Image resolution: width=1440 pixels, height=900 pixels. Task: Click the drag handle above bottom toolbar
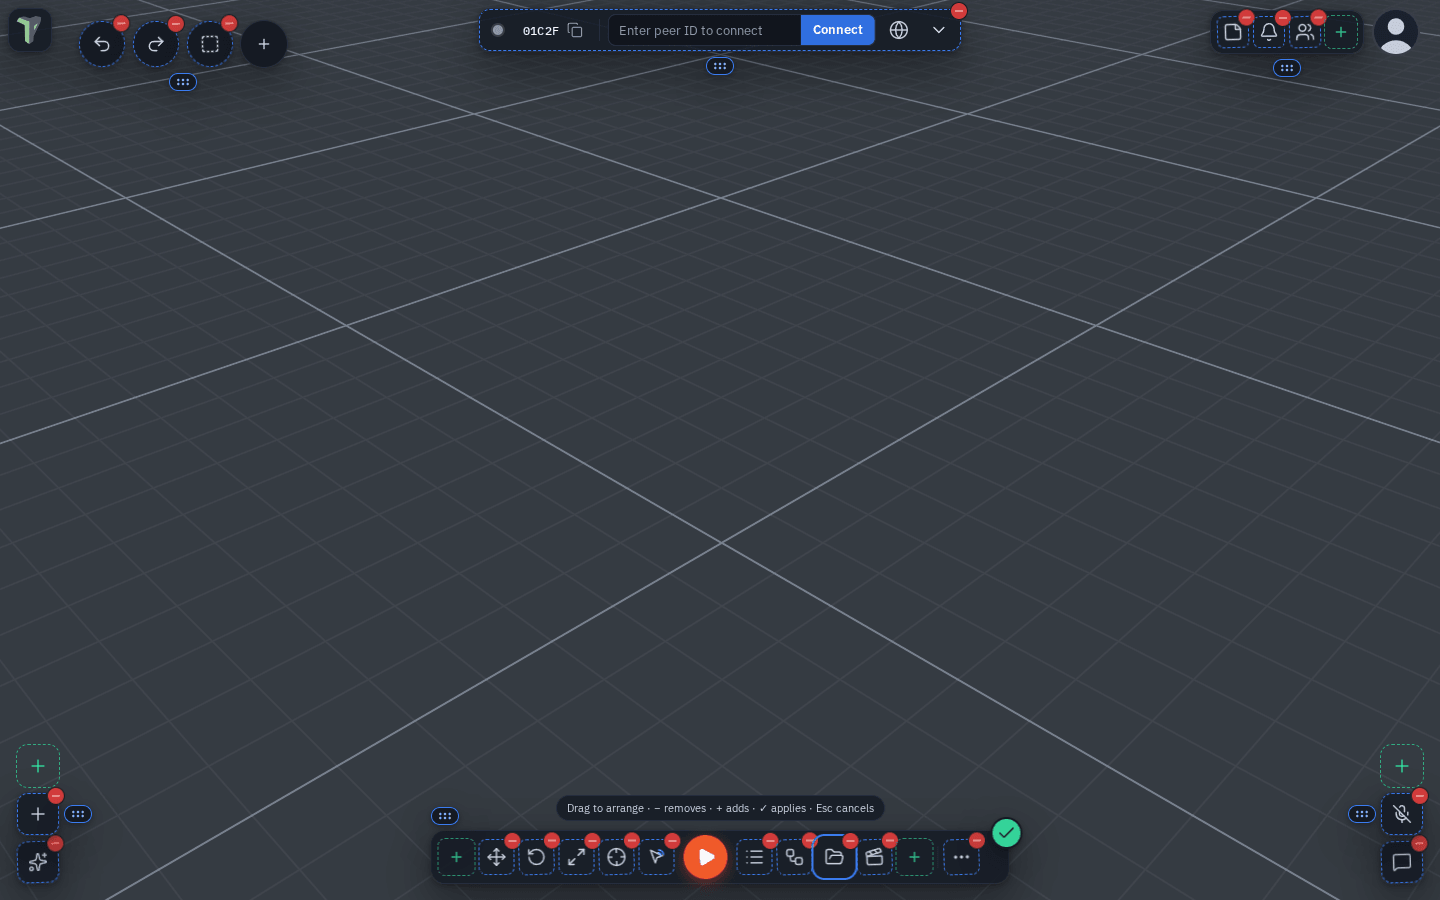point(445,816)
